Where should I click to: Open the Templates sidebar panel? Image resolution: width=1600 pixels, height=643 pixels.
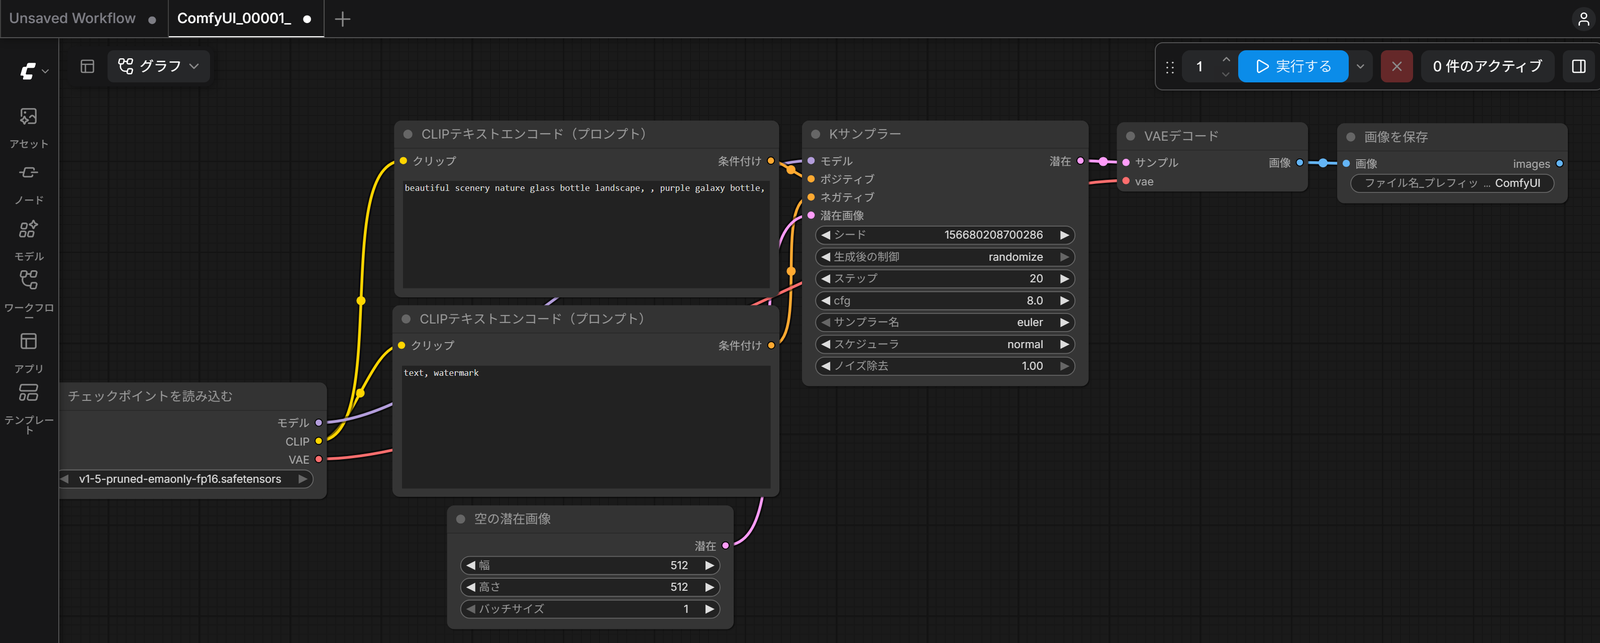[29, 408]
